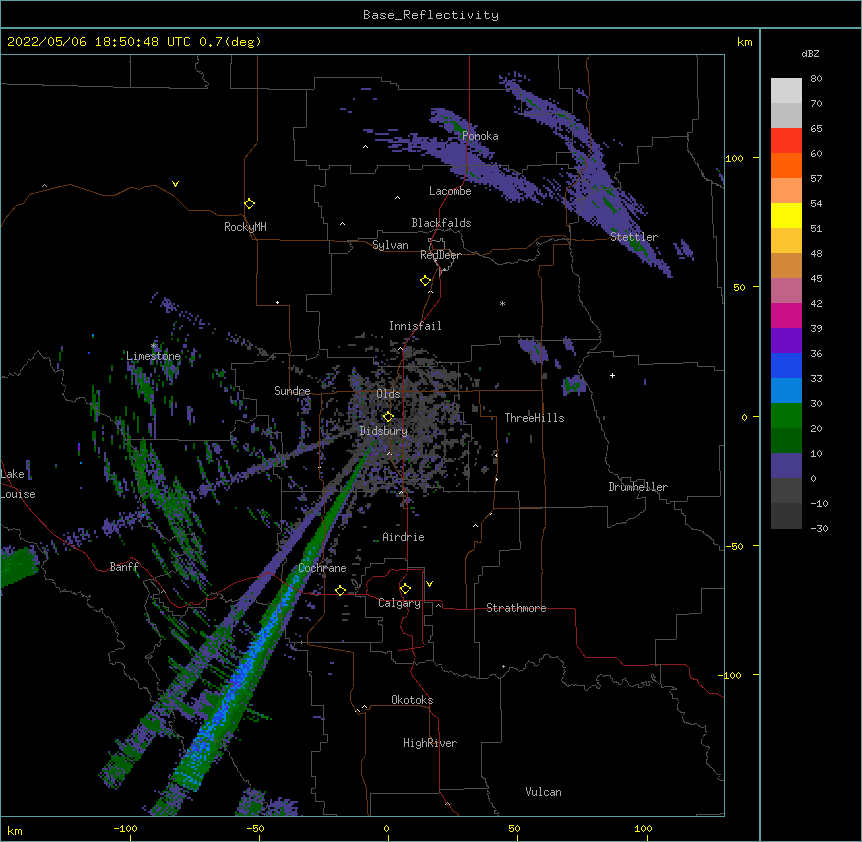Select the red 60–65 dBZ legend swatch
Image resolution: width=862 pixels, height=842 pixels.
[786, 141]
